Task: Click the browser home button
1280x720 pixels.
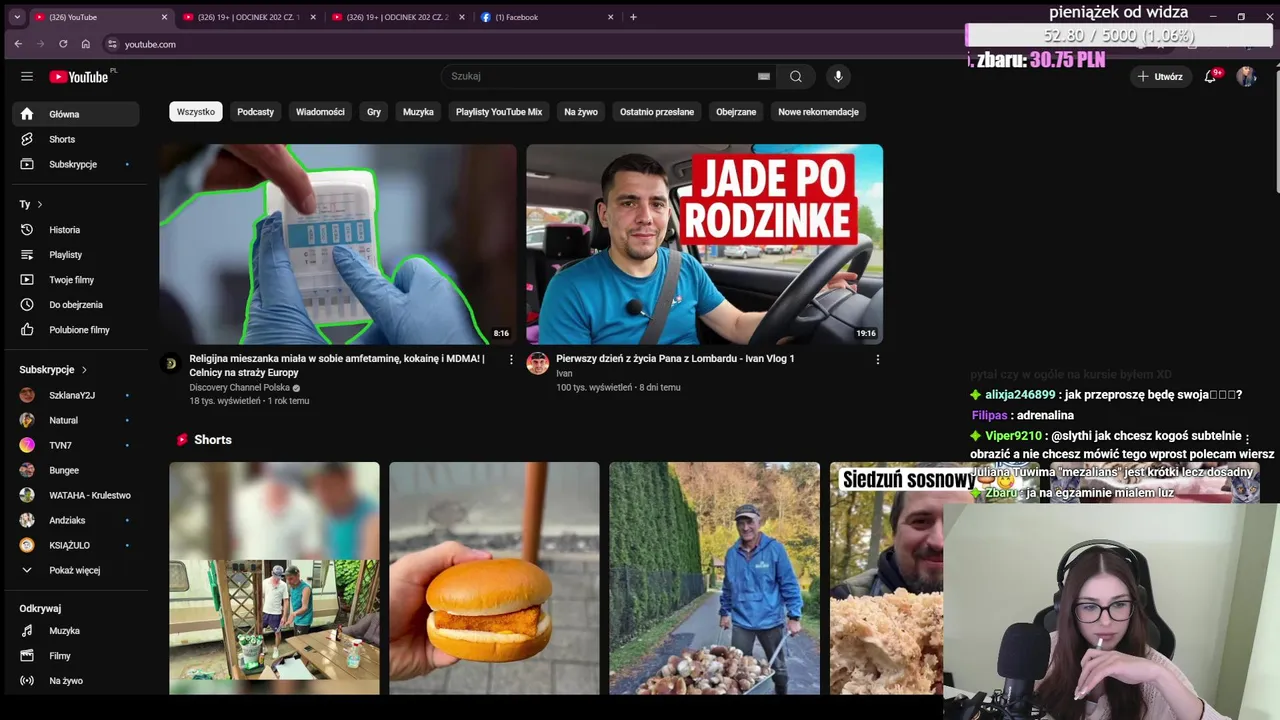Action: tap(86, 44)
